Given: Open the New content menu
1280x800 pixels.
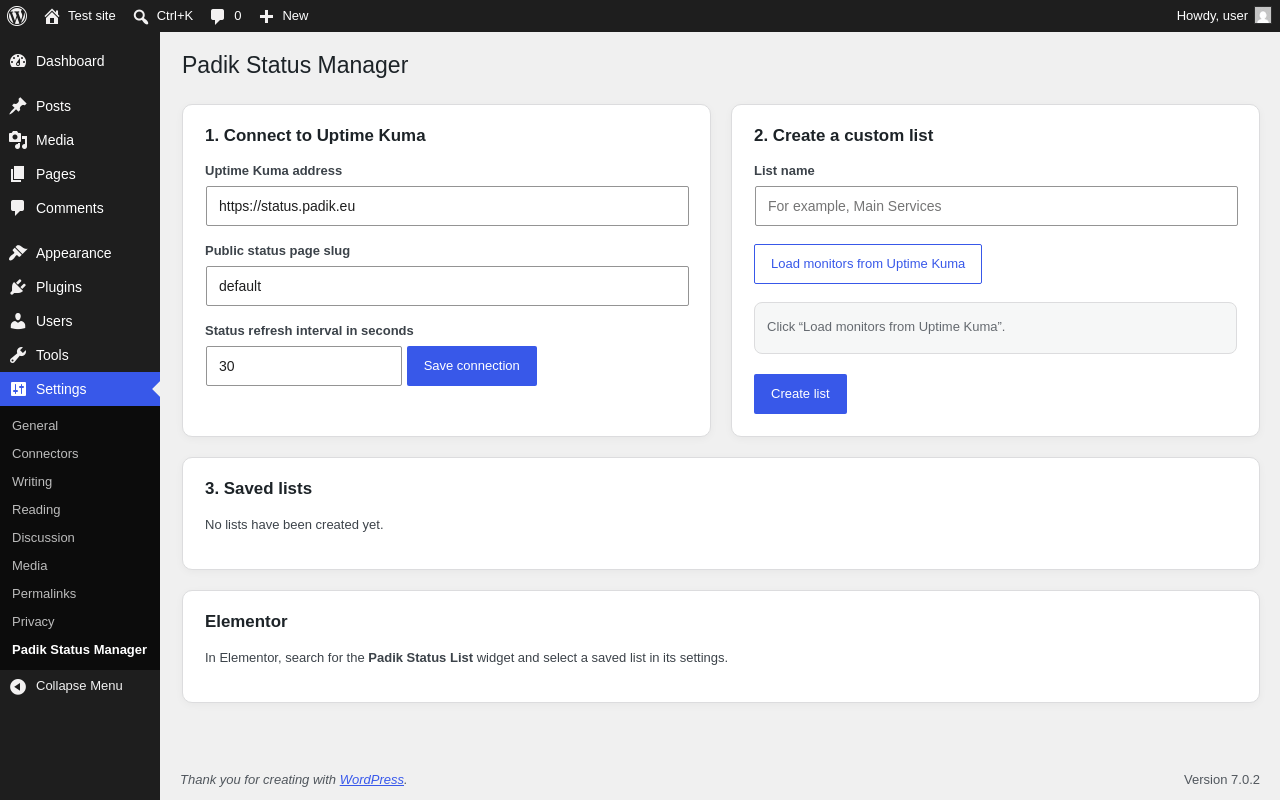Looking at the screenshot, I should tap(284, 16).
